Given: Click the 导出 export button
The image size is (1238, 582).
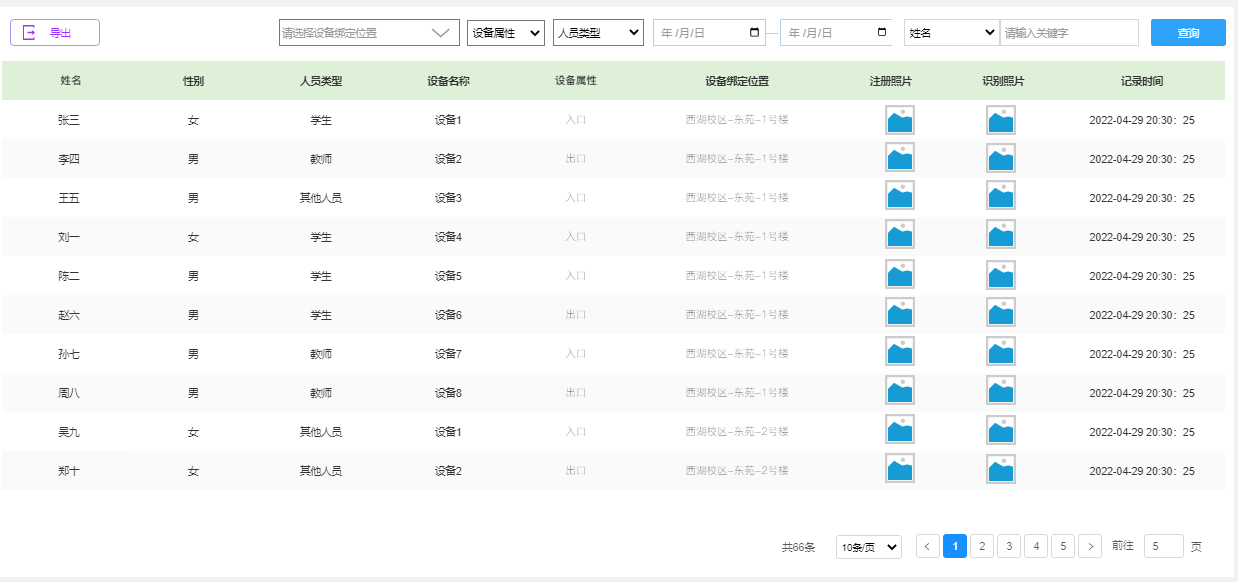Looking at the screenshot, I should pyautogui.click(x=55, y=33).
